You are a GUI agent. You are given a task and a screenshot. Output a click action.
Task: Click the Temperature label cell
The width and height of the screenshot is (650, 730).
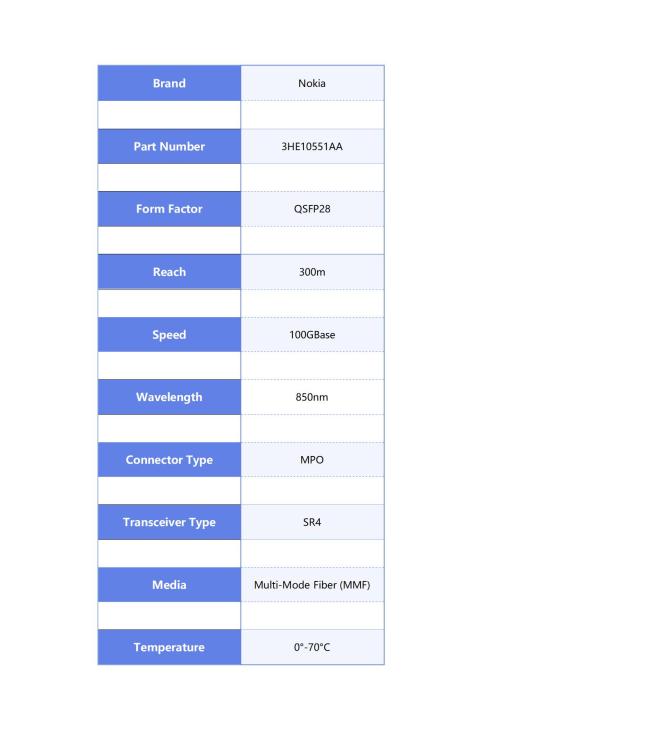click(x=169, y=647)
